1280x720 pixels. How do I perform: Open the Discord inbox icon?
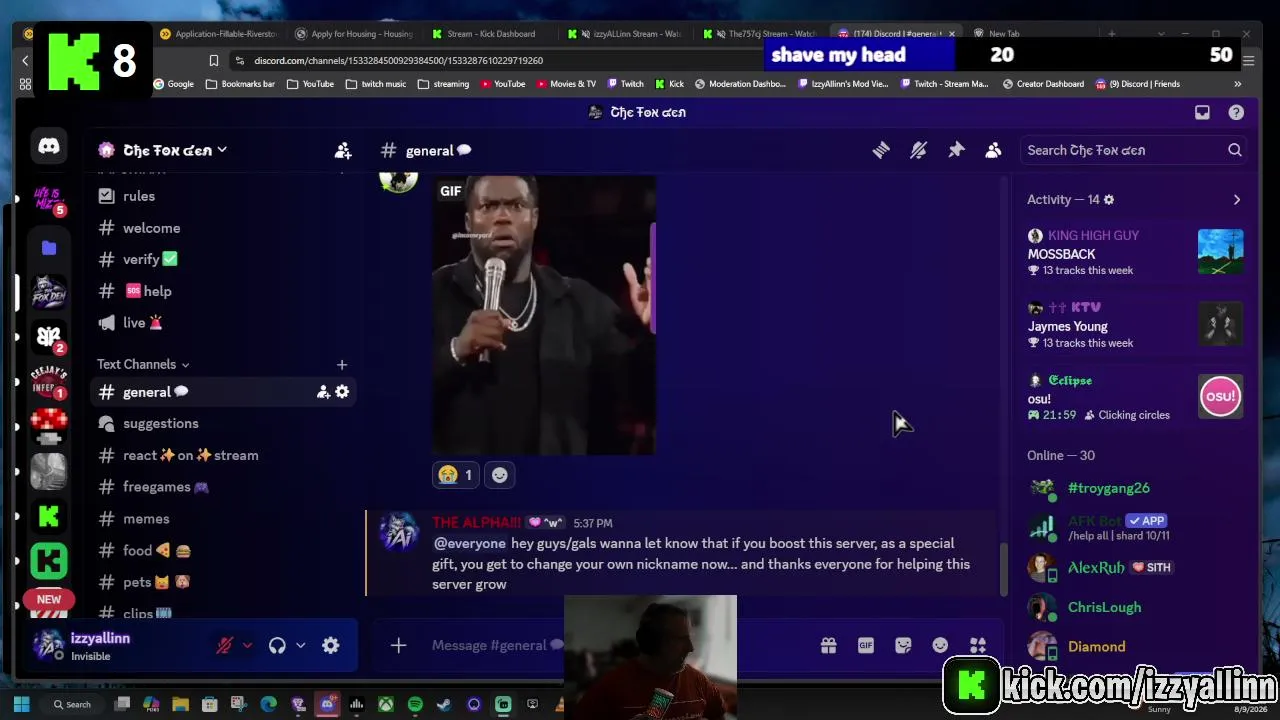[x=1202, y=113]
